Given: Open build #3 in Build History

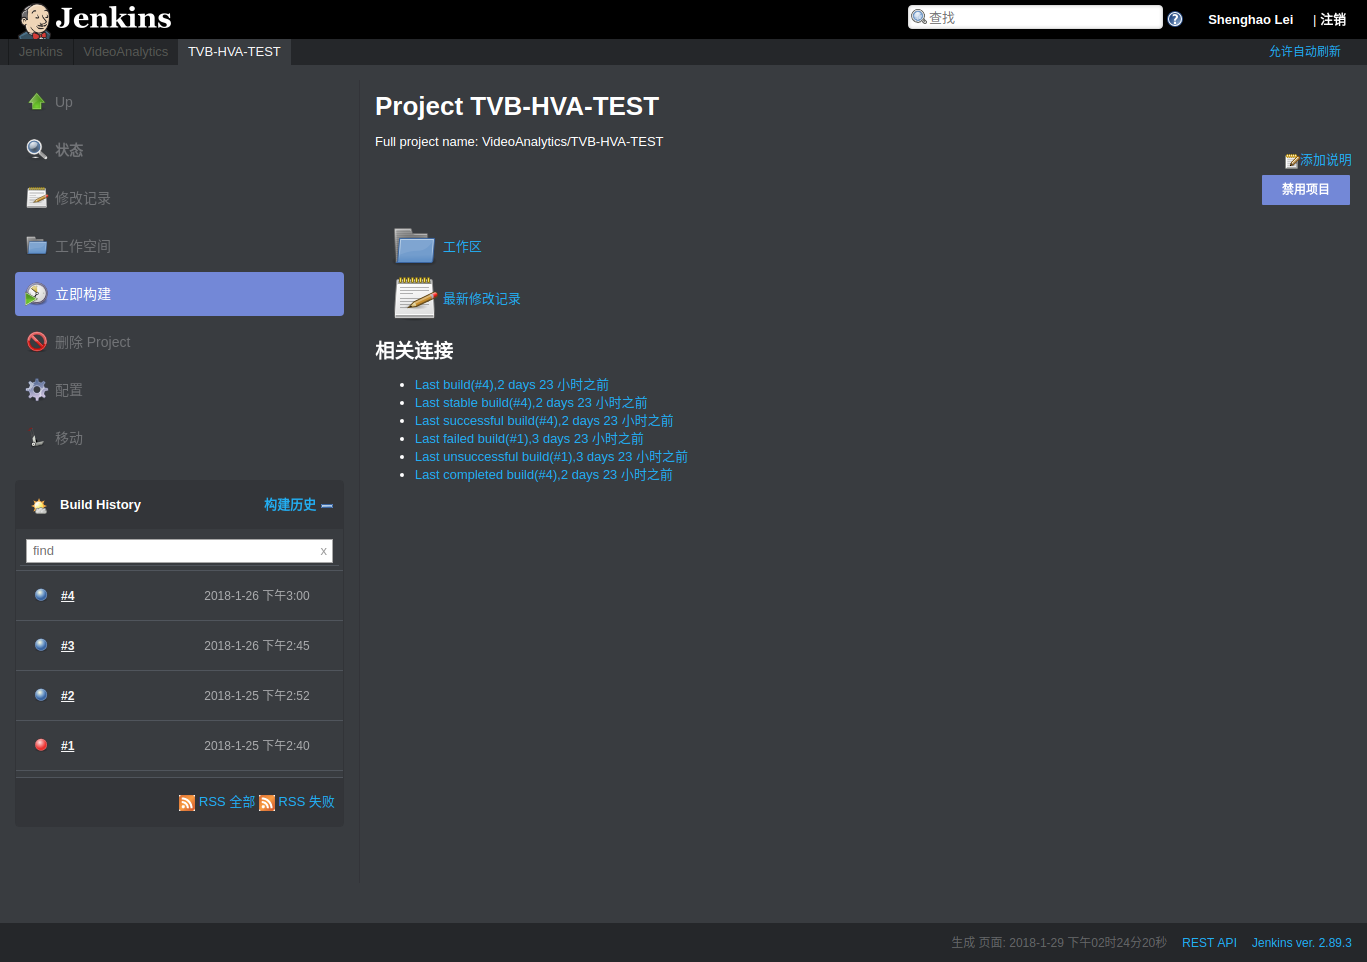Looking at the screenshot, I should 68,646.
